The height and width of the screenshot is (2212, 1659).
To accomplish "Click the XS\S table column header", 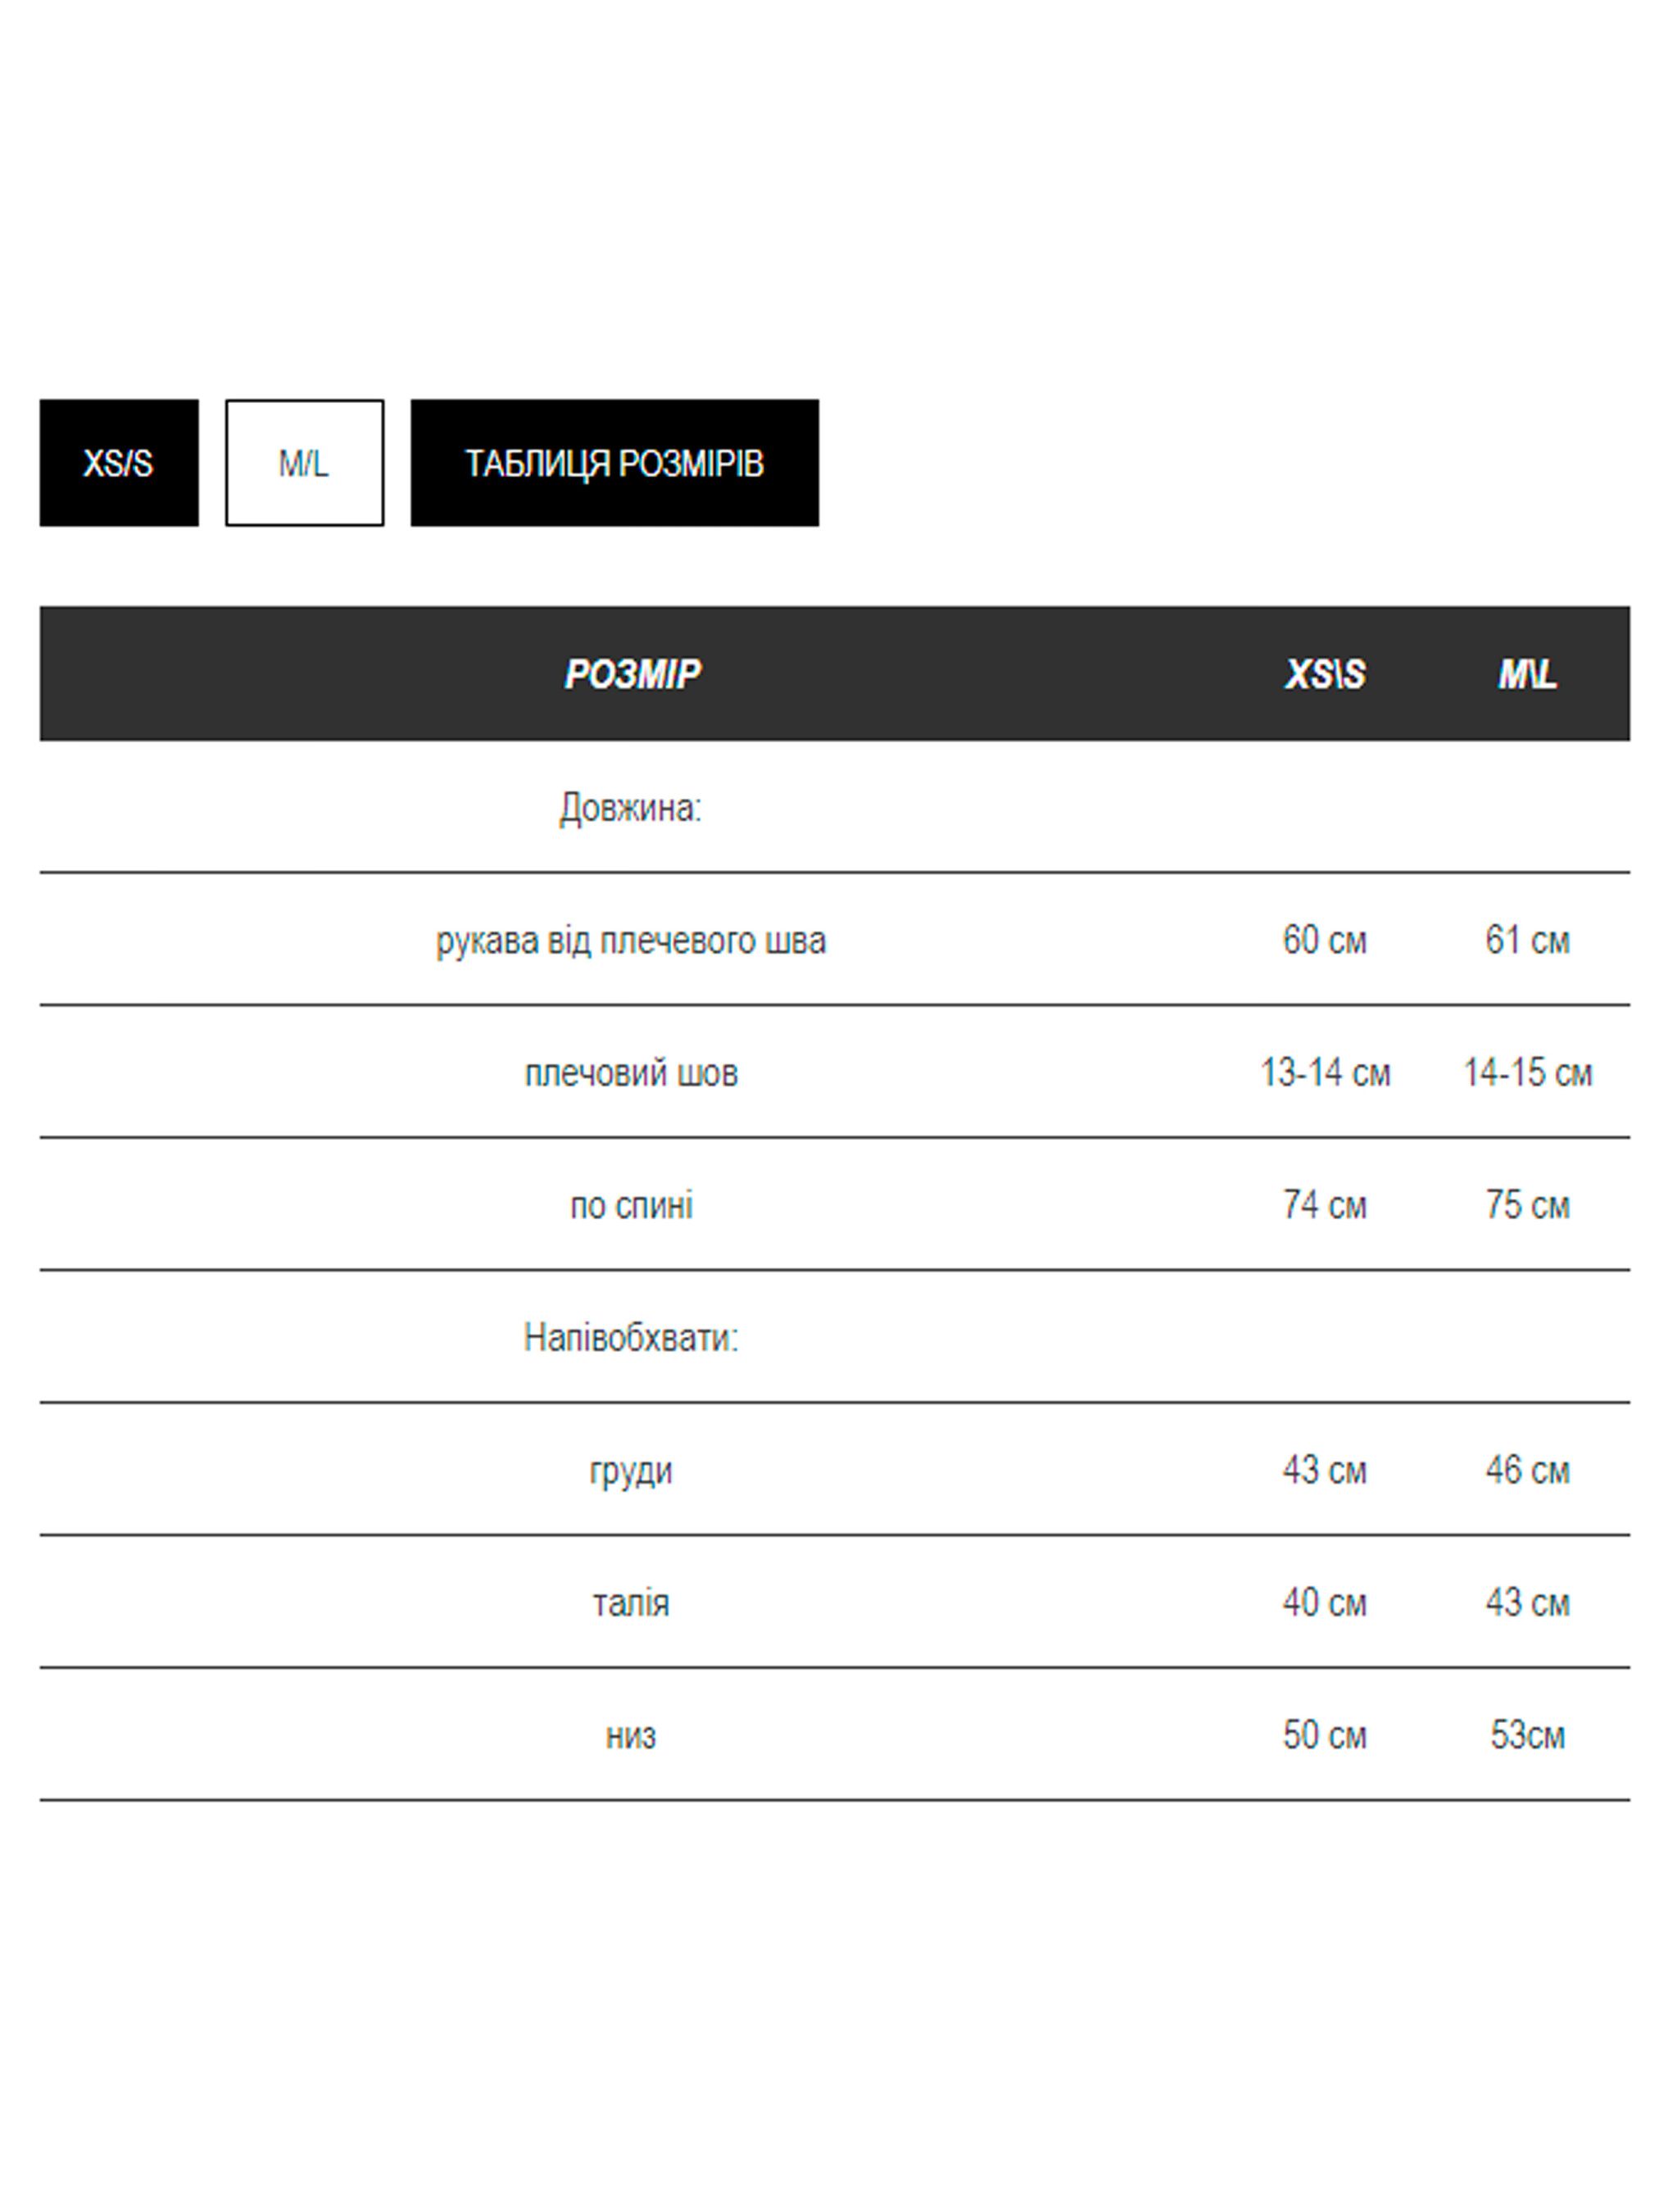I will (1324, 674).
